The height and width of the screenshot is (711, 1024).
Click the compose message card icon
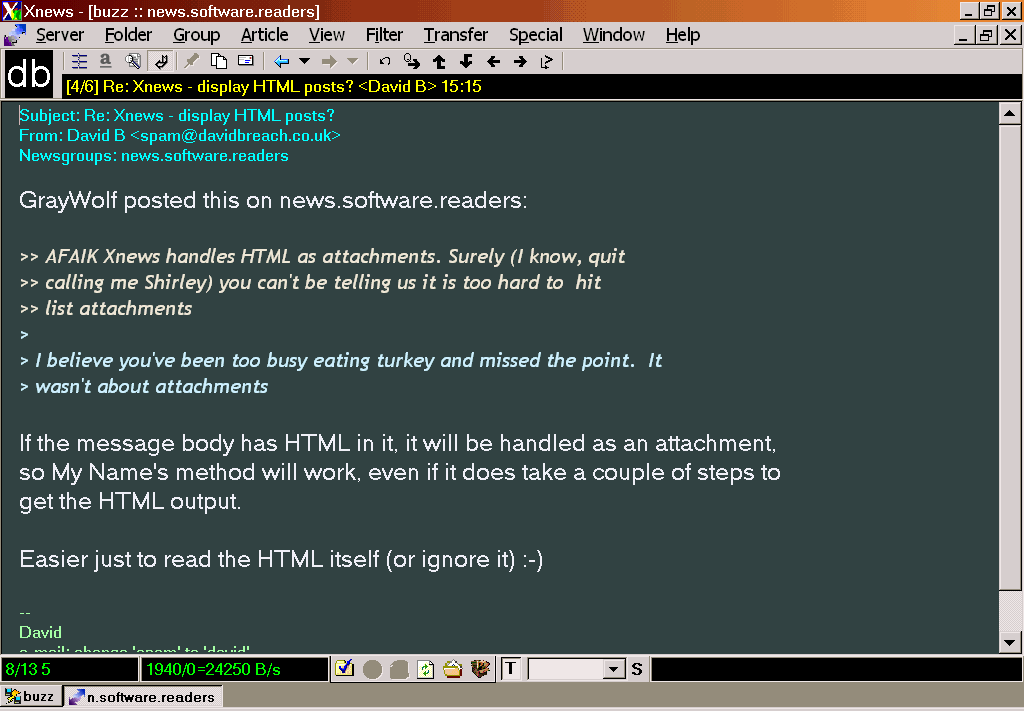pos(246,61)
